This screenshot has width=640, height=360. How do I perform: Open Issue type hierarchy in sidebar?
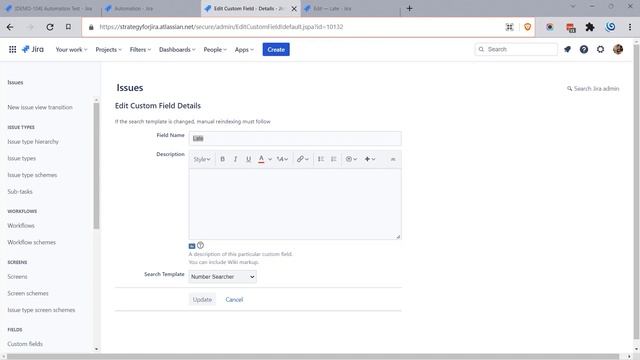pos(33,142)
